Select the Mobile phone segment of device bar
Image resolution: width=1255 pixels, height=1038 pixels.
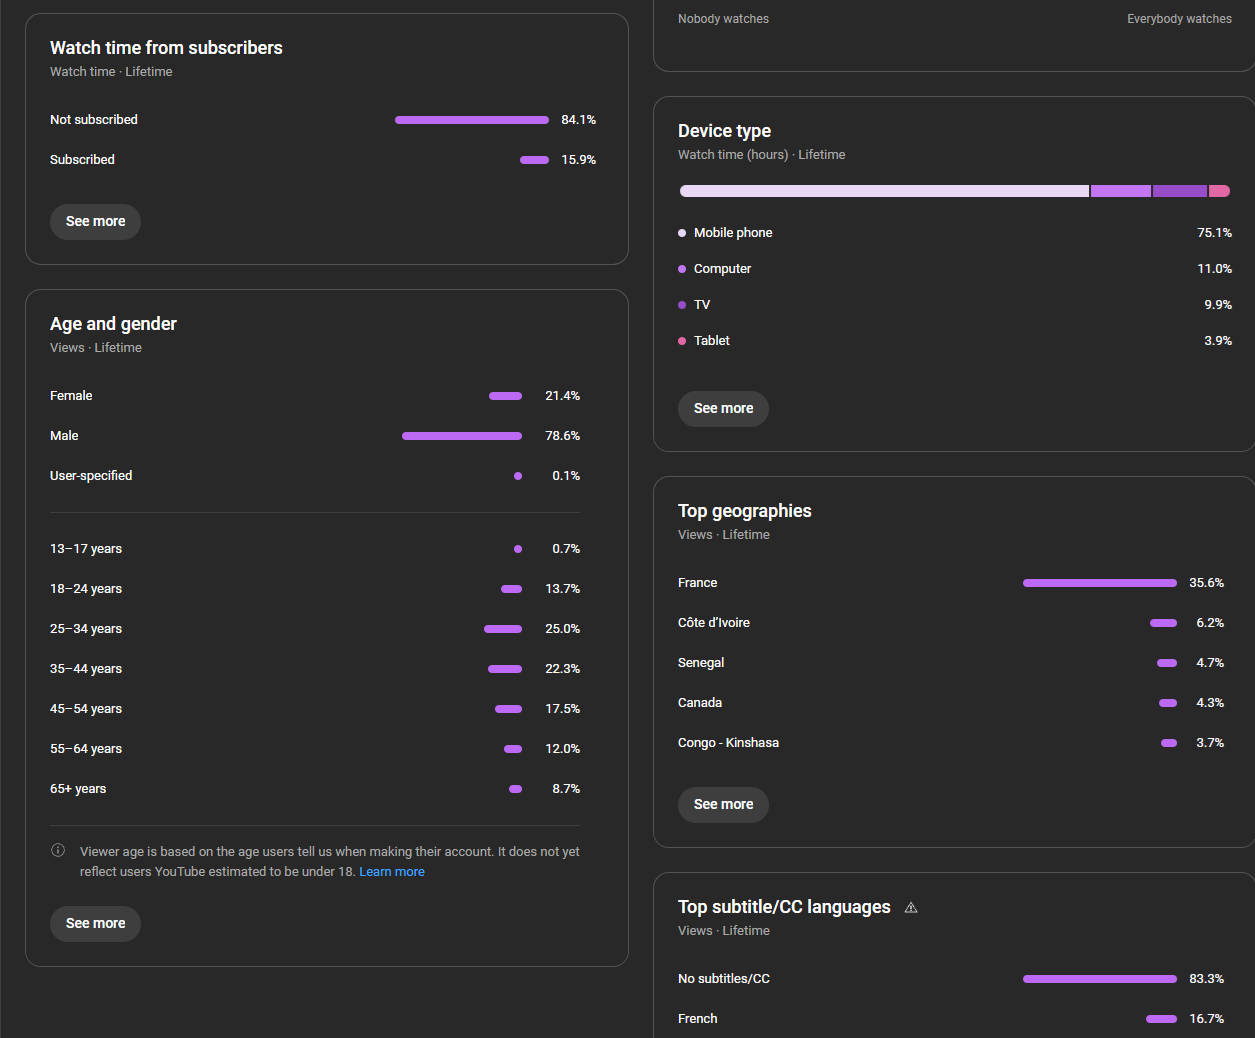884,191
